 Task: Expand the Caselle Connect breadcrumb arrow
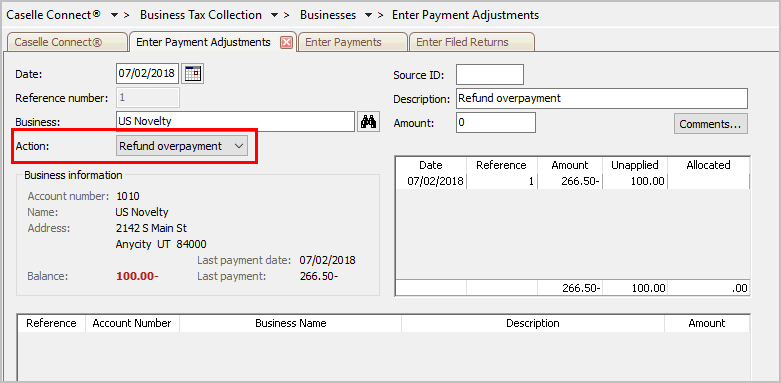click(x=114, y=15)
